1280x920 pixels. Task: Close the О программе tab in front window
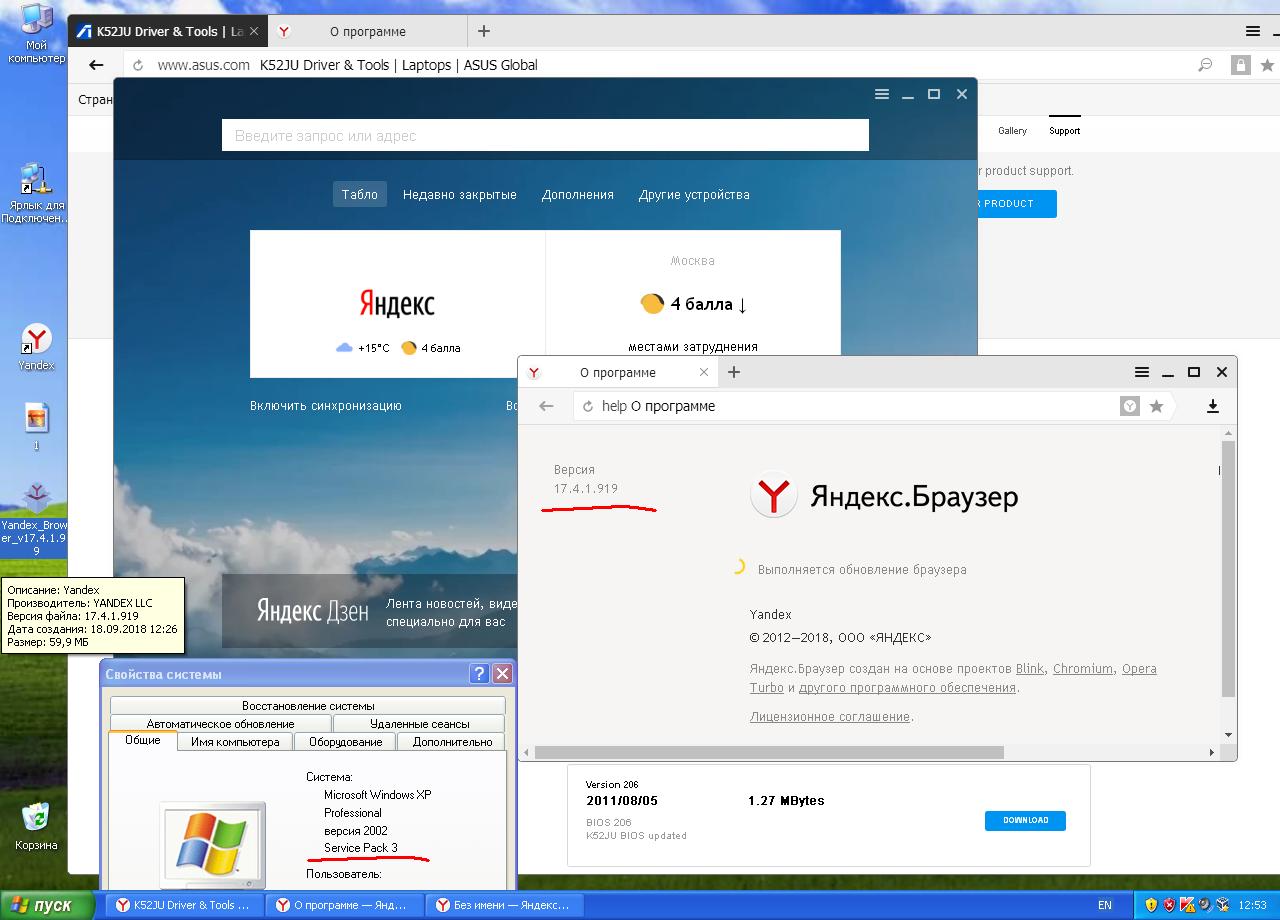(704, 372)
